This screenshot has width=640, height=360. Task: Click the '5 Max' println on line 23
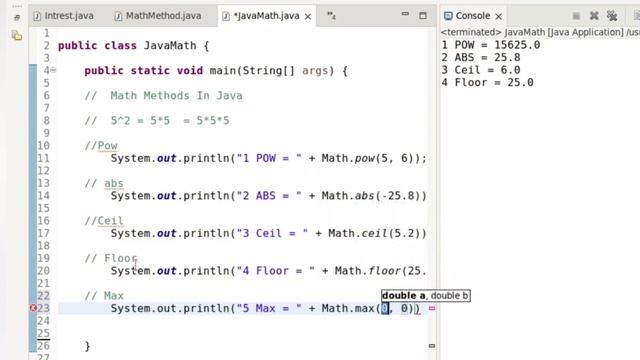(265, 309)
